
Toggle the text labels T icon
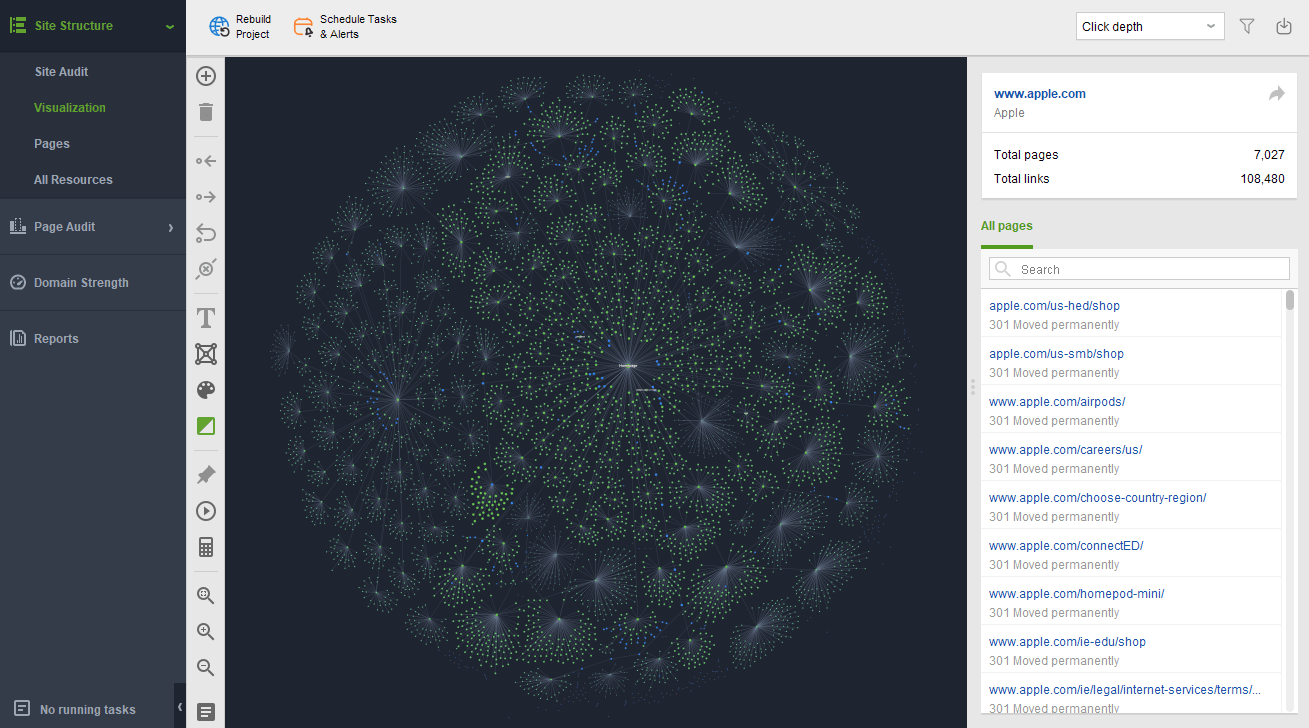206,318
